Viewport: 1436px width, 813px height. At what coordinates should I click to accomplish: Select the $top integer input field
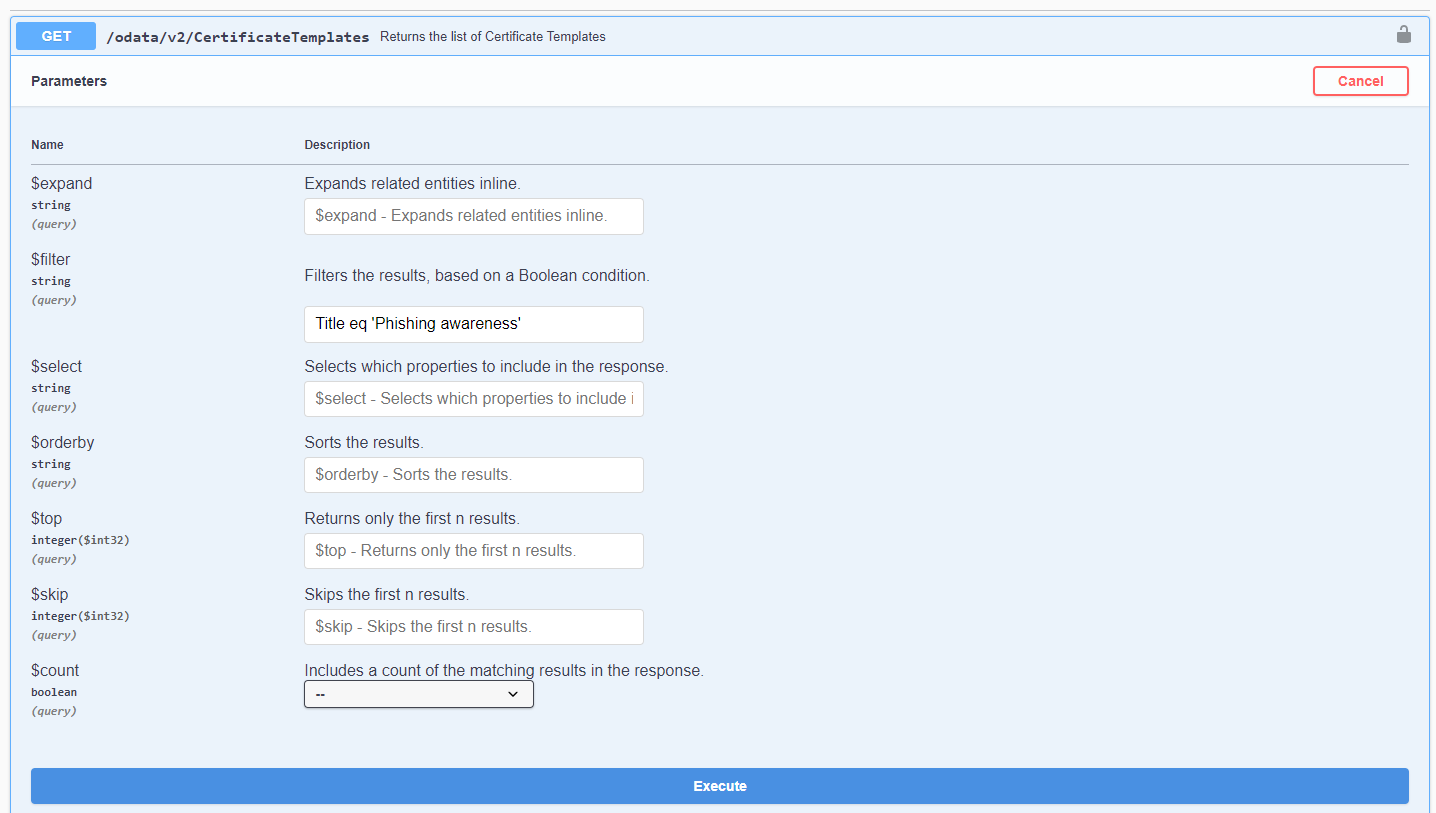[x=473, y=551]
